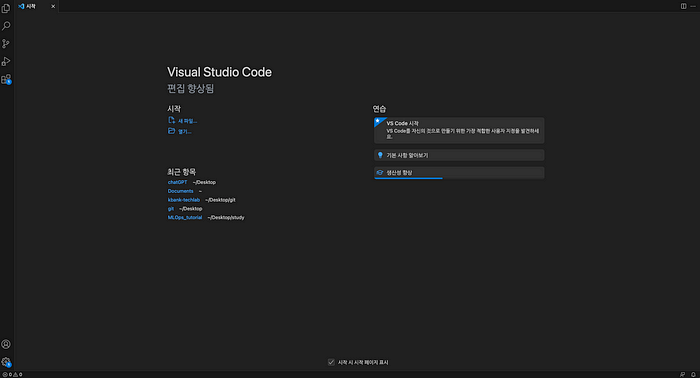
Task: Open the Explorer view in activity bar
Action: 6,8
